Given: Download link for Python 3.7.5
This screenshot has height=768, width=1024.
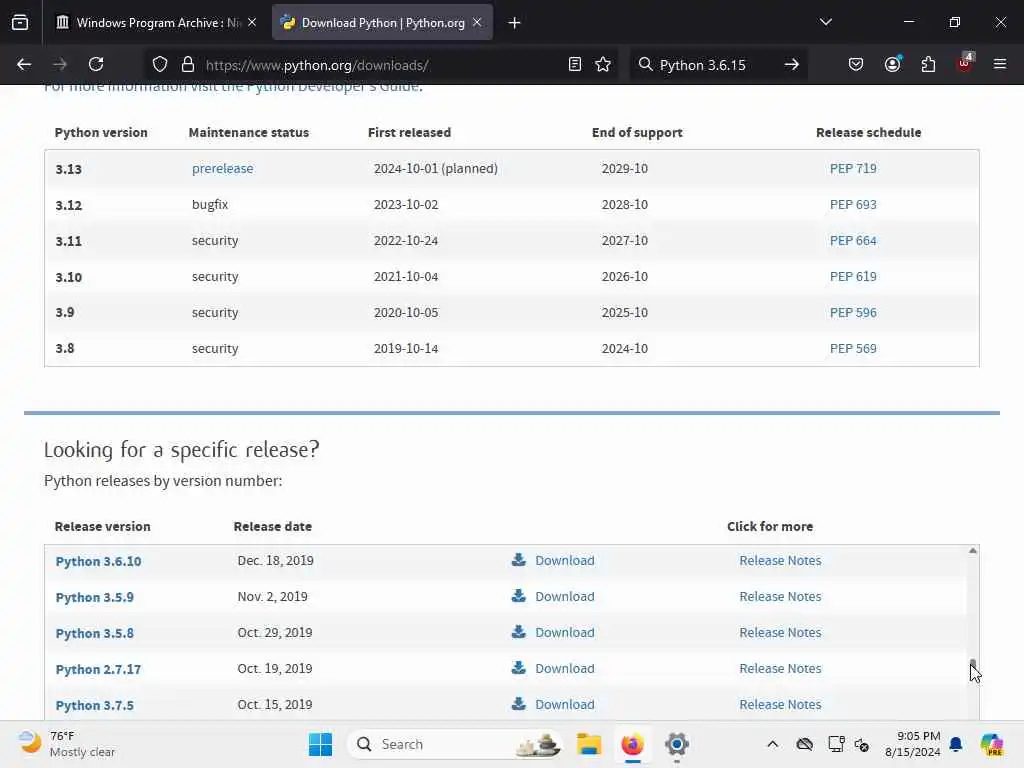Looking at the screenshot, I should (x=565, y=704).
